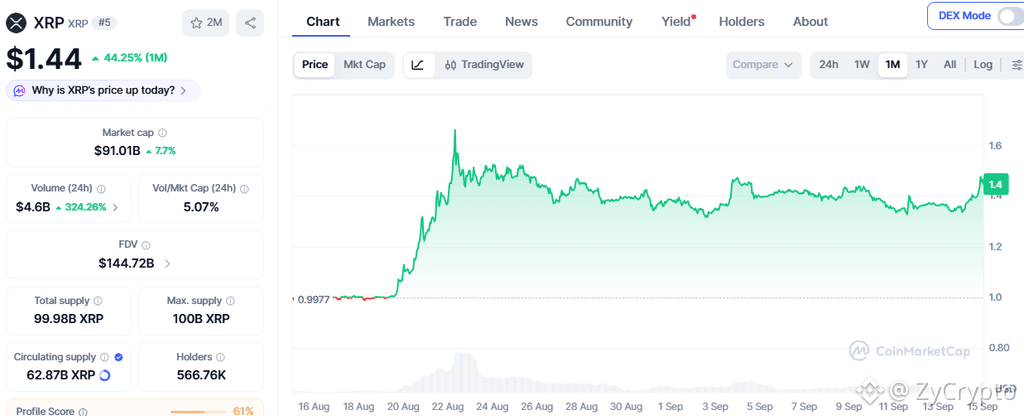The image size is (1024, 416).
Task: Open chart settings sliders icon
Action: pos(1017,65)
